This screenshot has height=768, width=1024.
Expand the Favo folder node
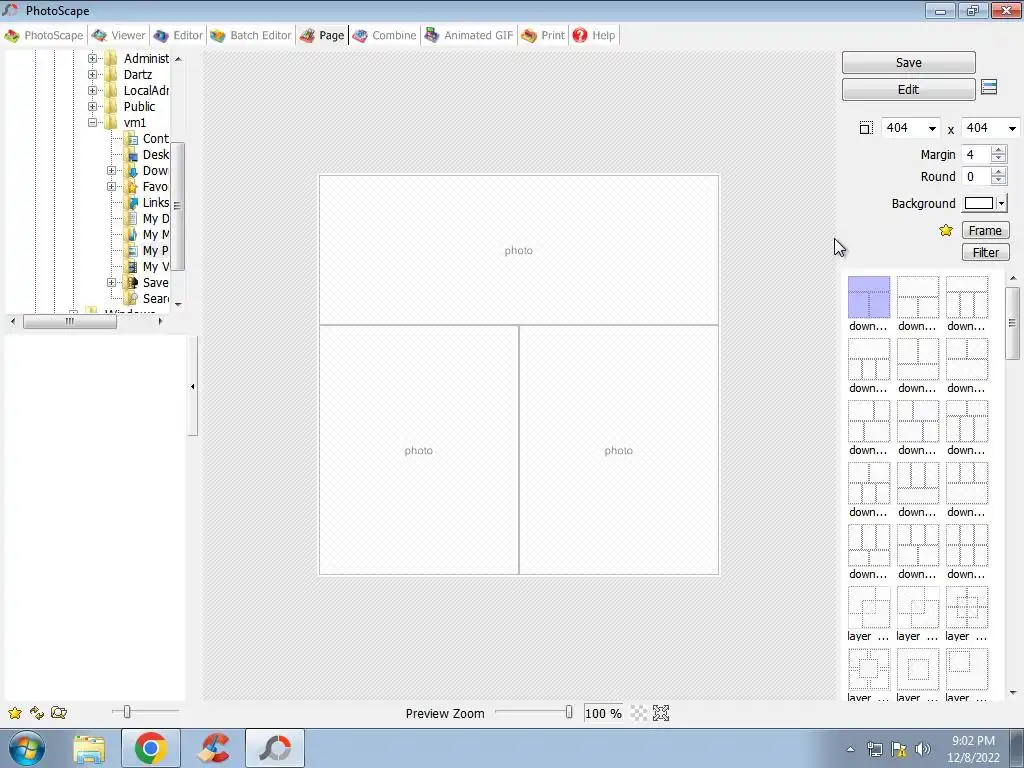click(111, 187)
